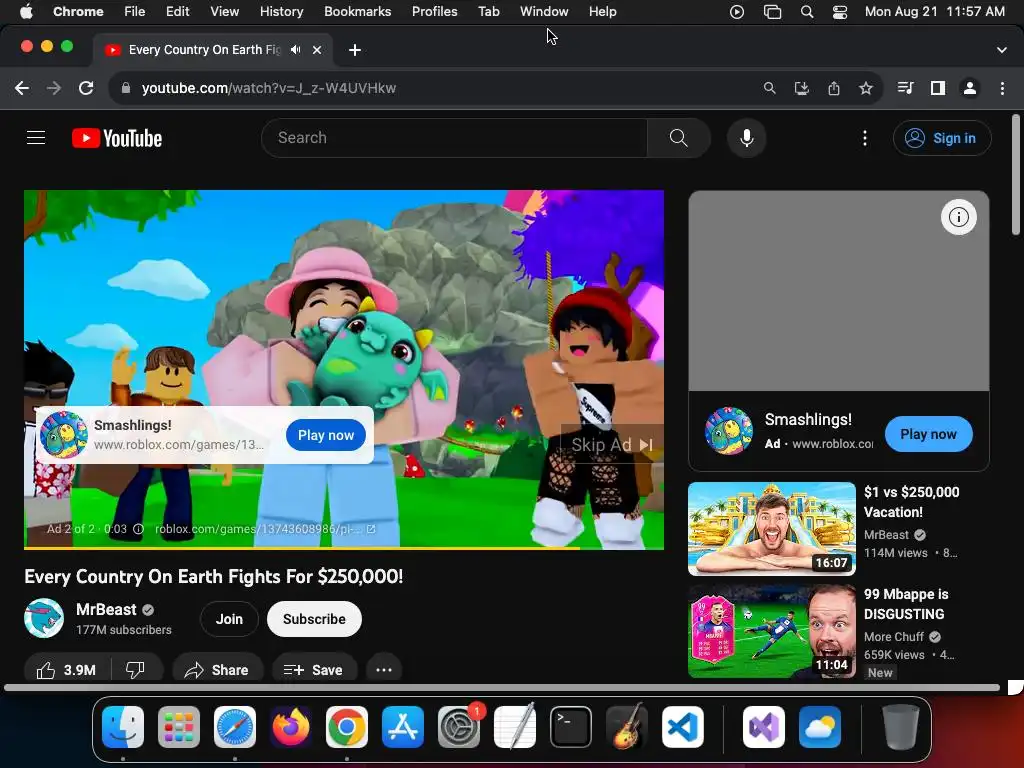Viewport: 1024px width, 768px height.
Task: Go to the YouTube home logo
Action: click(117, 138)
